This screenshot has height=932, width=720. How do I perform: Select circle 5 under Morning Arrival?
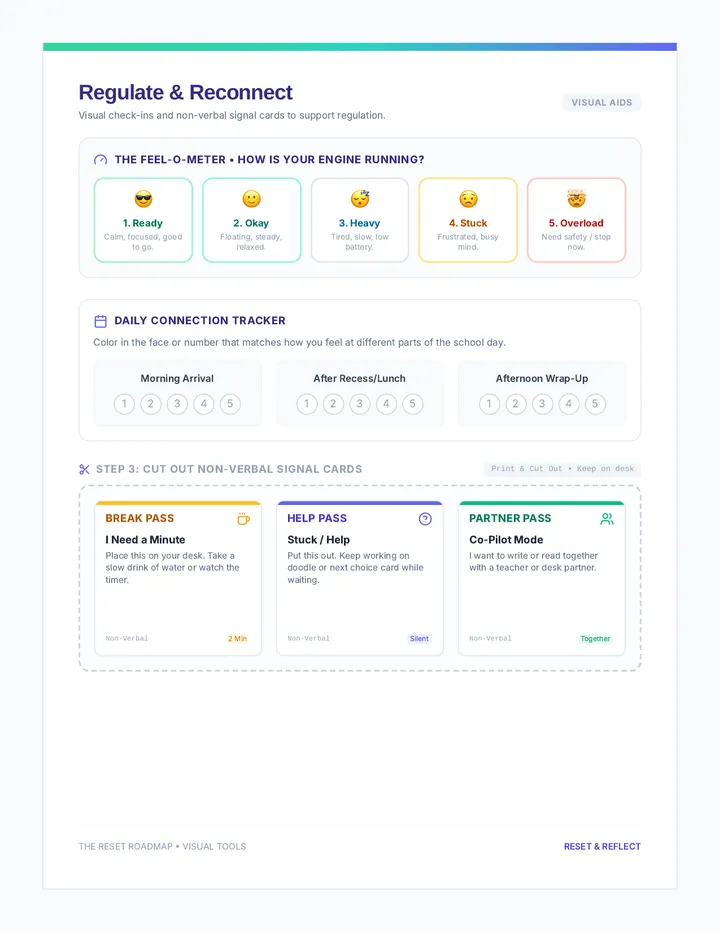pyautogui.click(x=230, y=404)
